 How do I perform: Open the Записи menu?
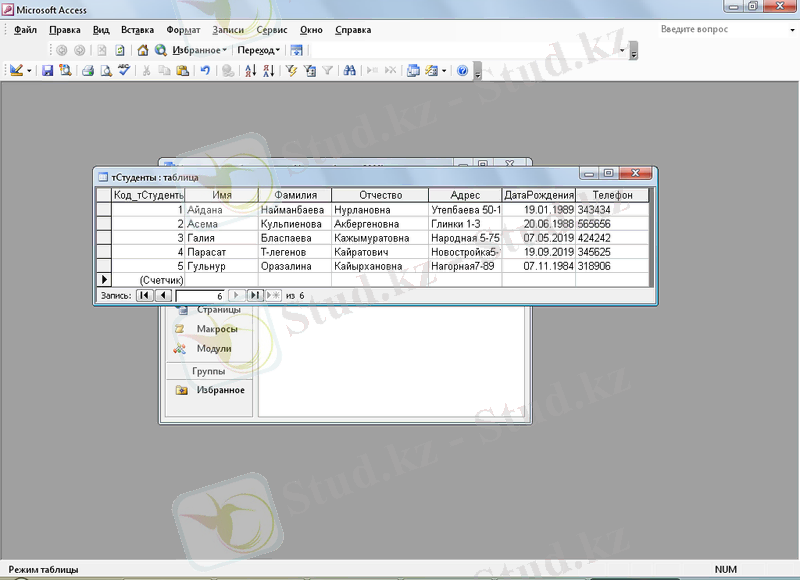(x=228, y=30)
